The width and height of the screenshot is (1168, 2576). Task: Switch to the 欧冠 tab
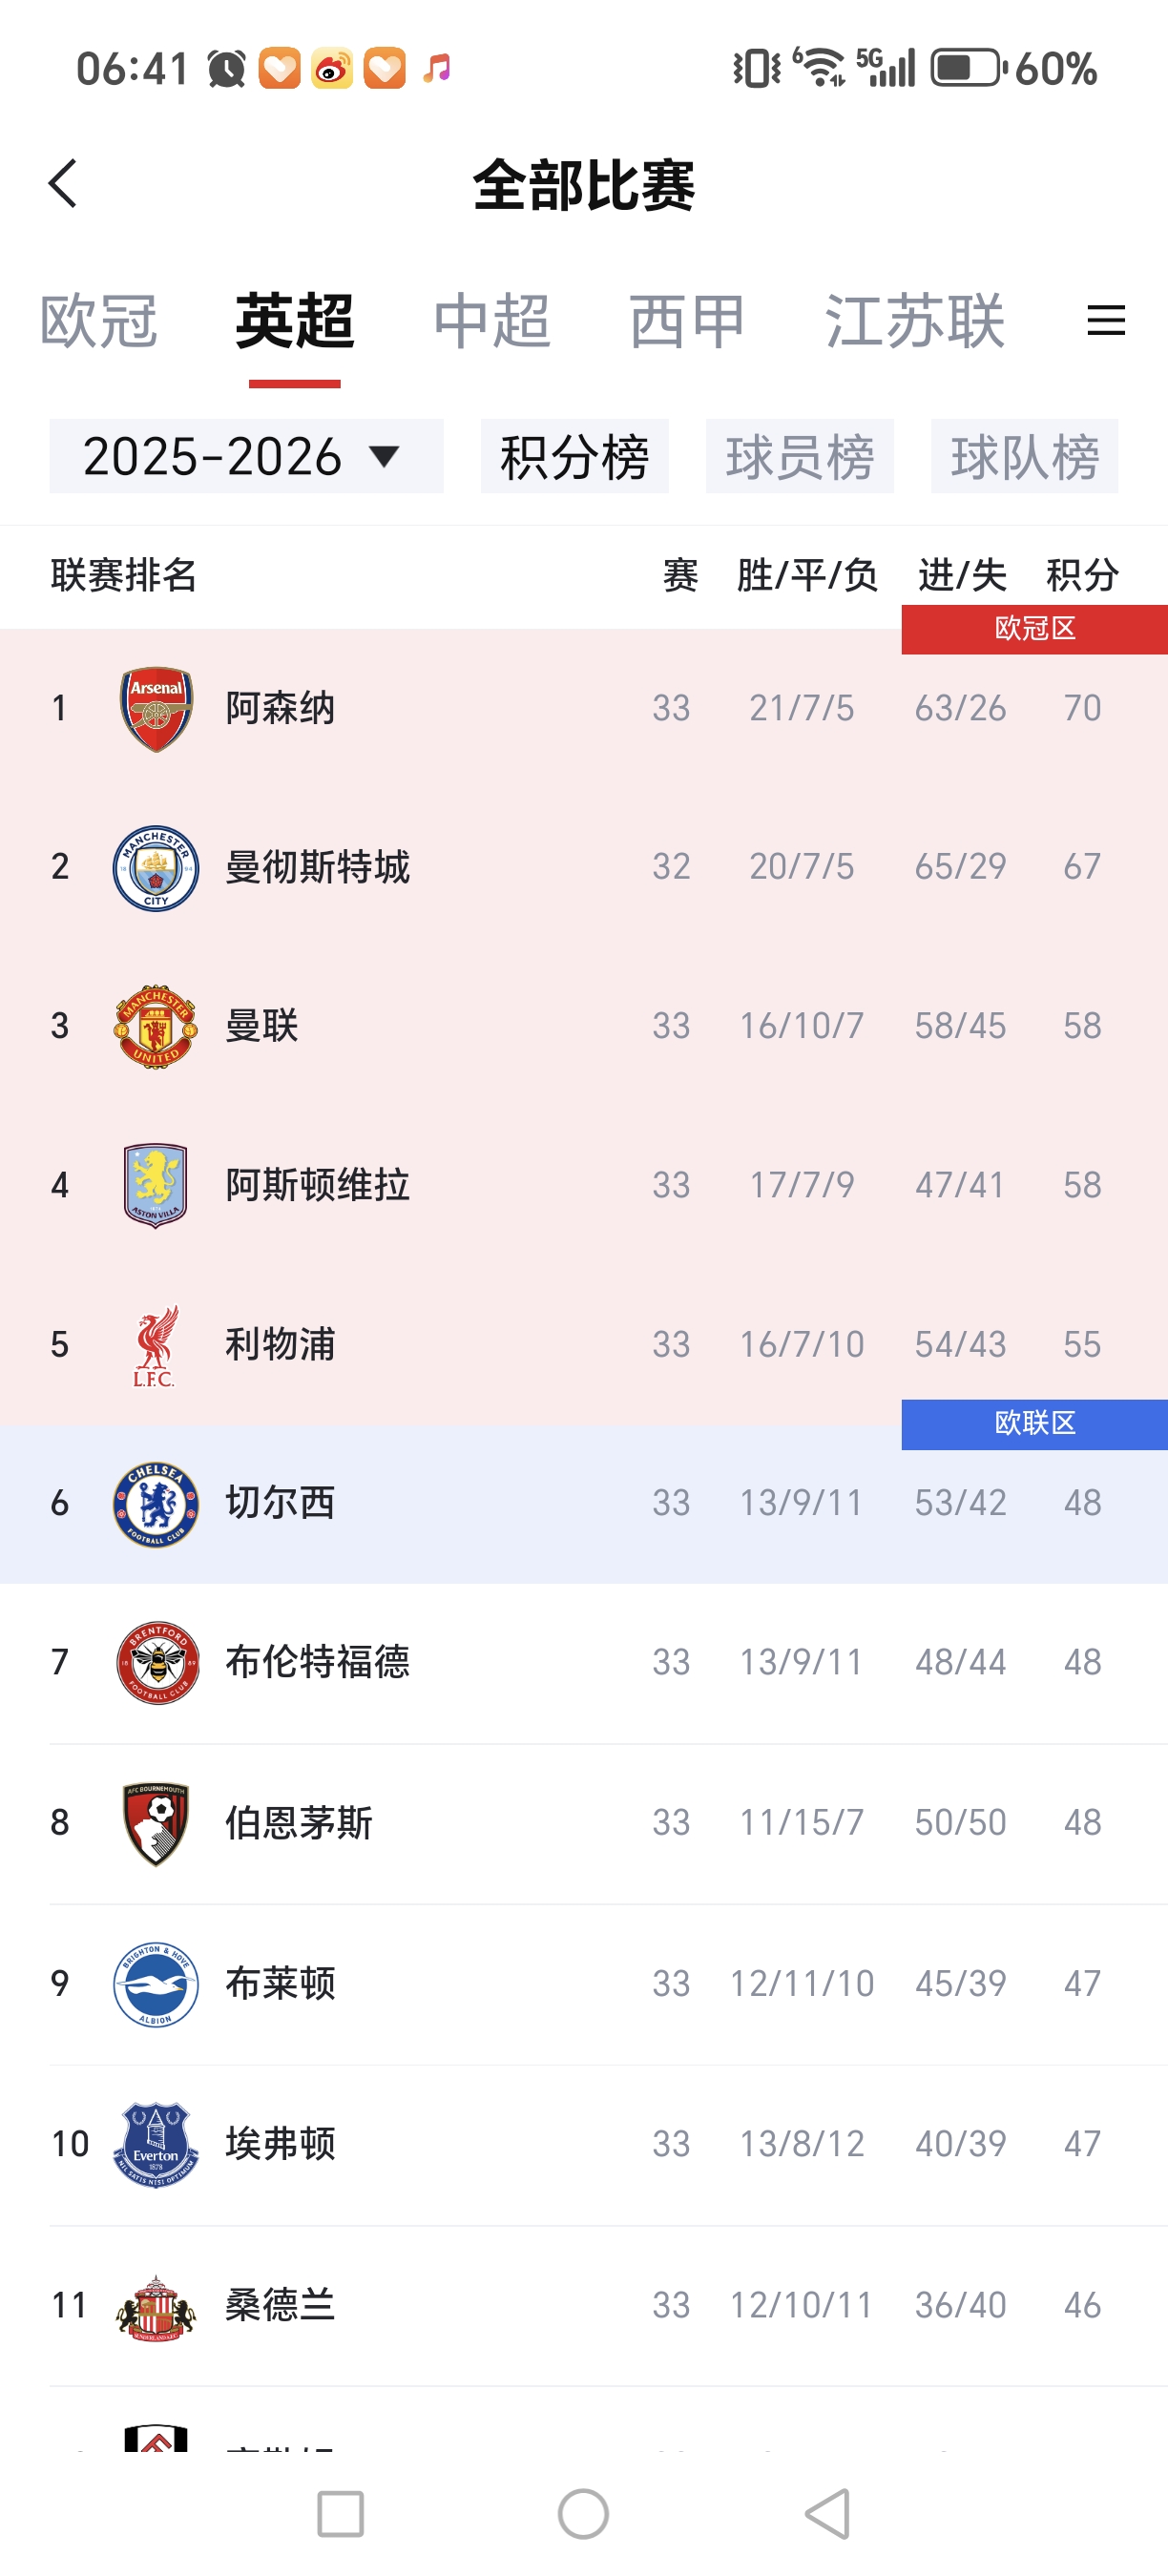pos(98,322)
